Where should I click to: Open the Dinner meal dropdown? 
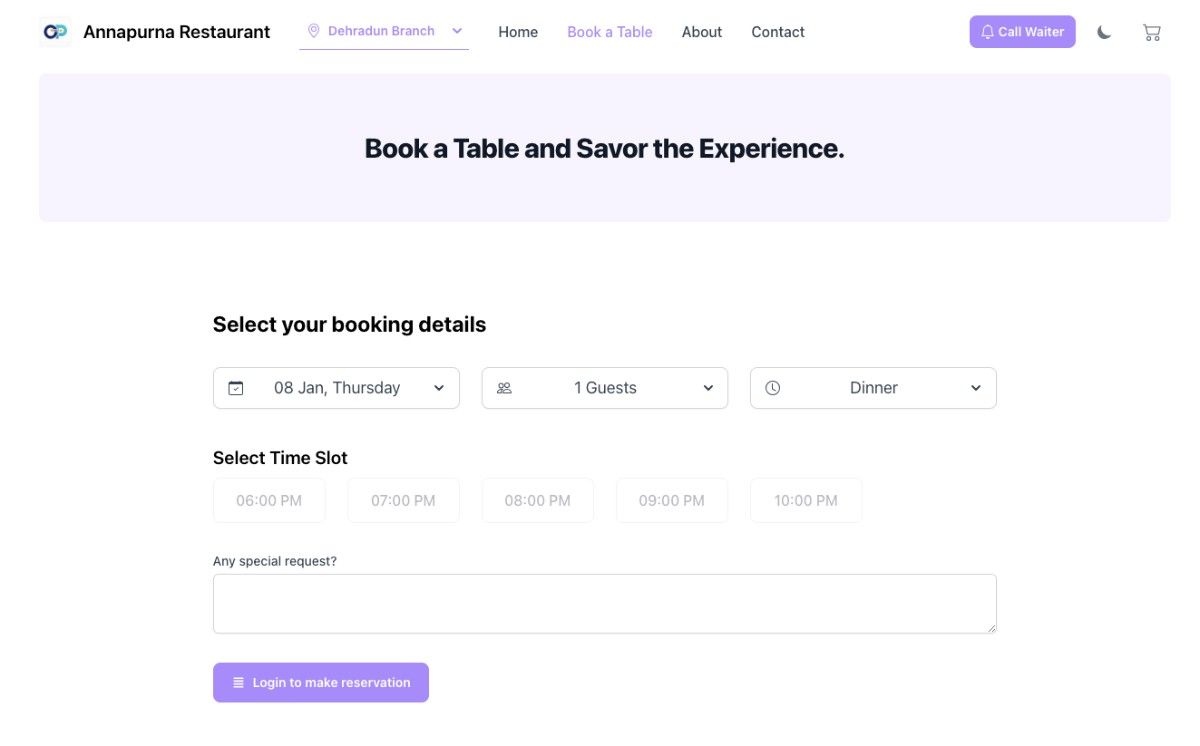point(873,388)
